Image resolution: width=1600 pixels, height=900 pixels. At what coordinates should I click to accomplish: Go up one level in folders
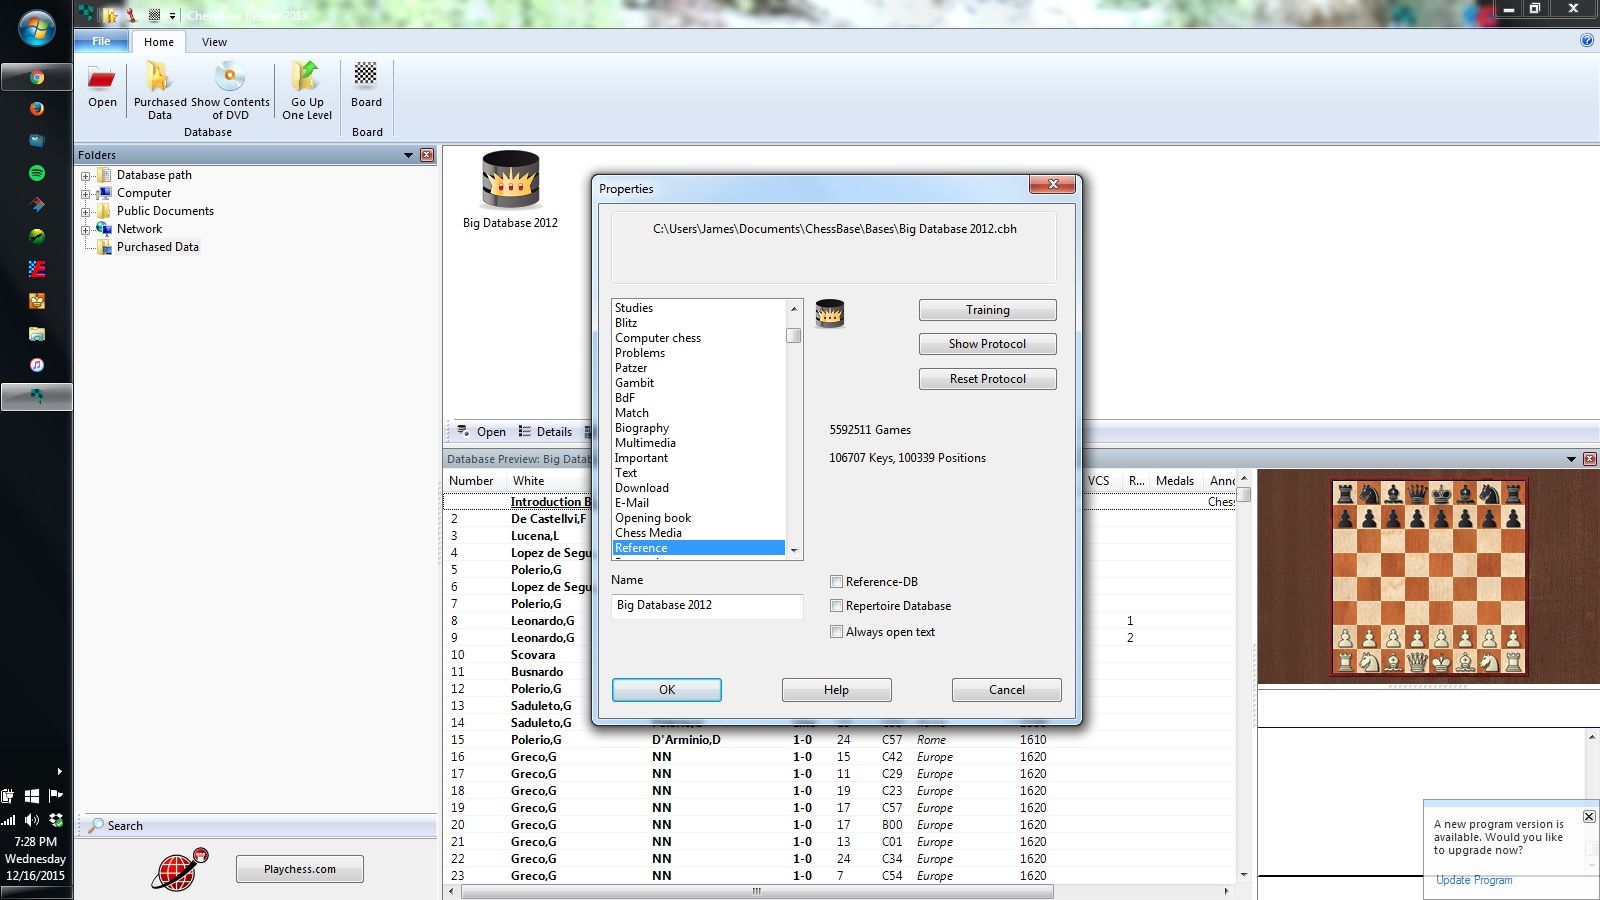coord(307,91)
